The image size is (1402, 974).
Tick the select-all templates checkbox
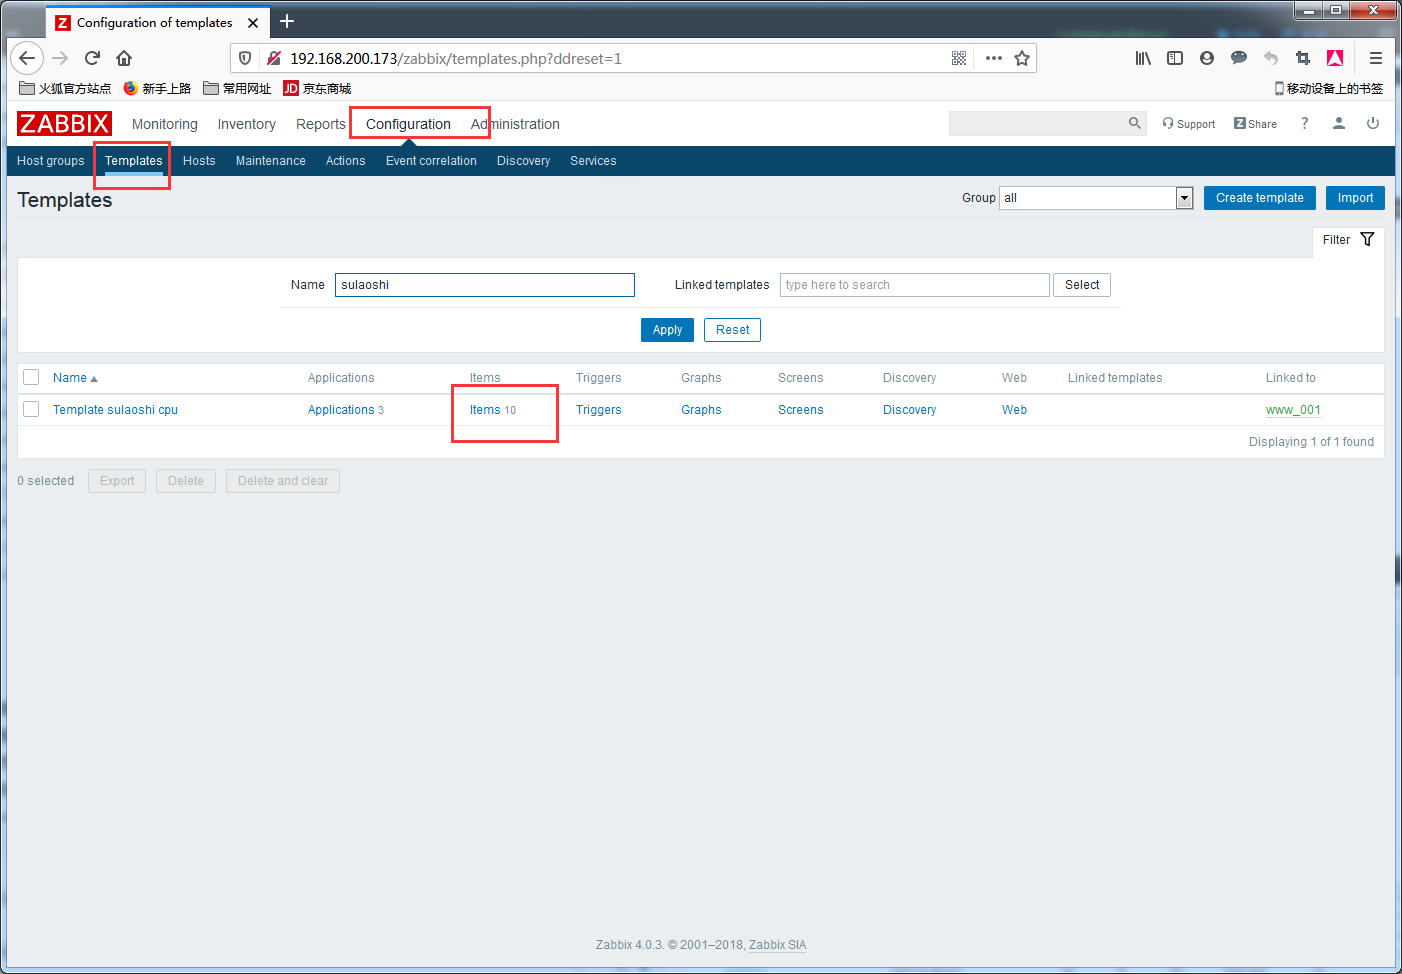[31, 377]
